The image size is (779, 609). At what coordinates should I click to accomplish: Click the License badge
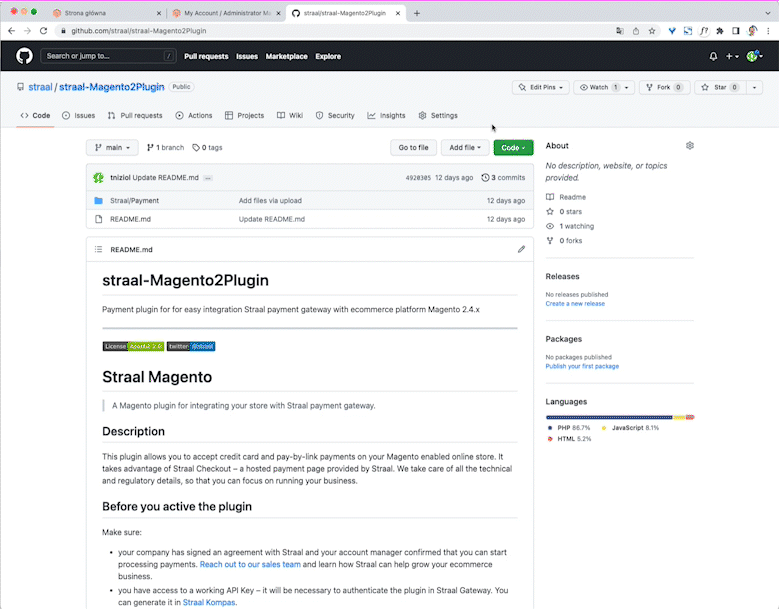point(133,346)
